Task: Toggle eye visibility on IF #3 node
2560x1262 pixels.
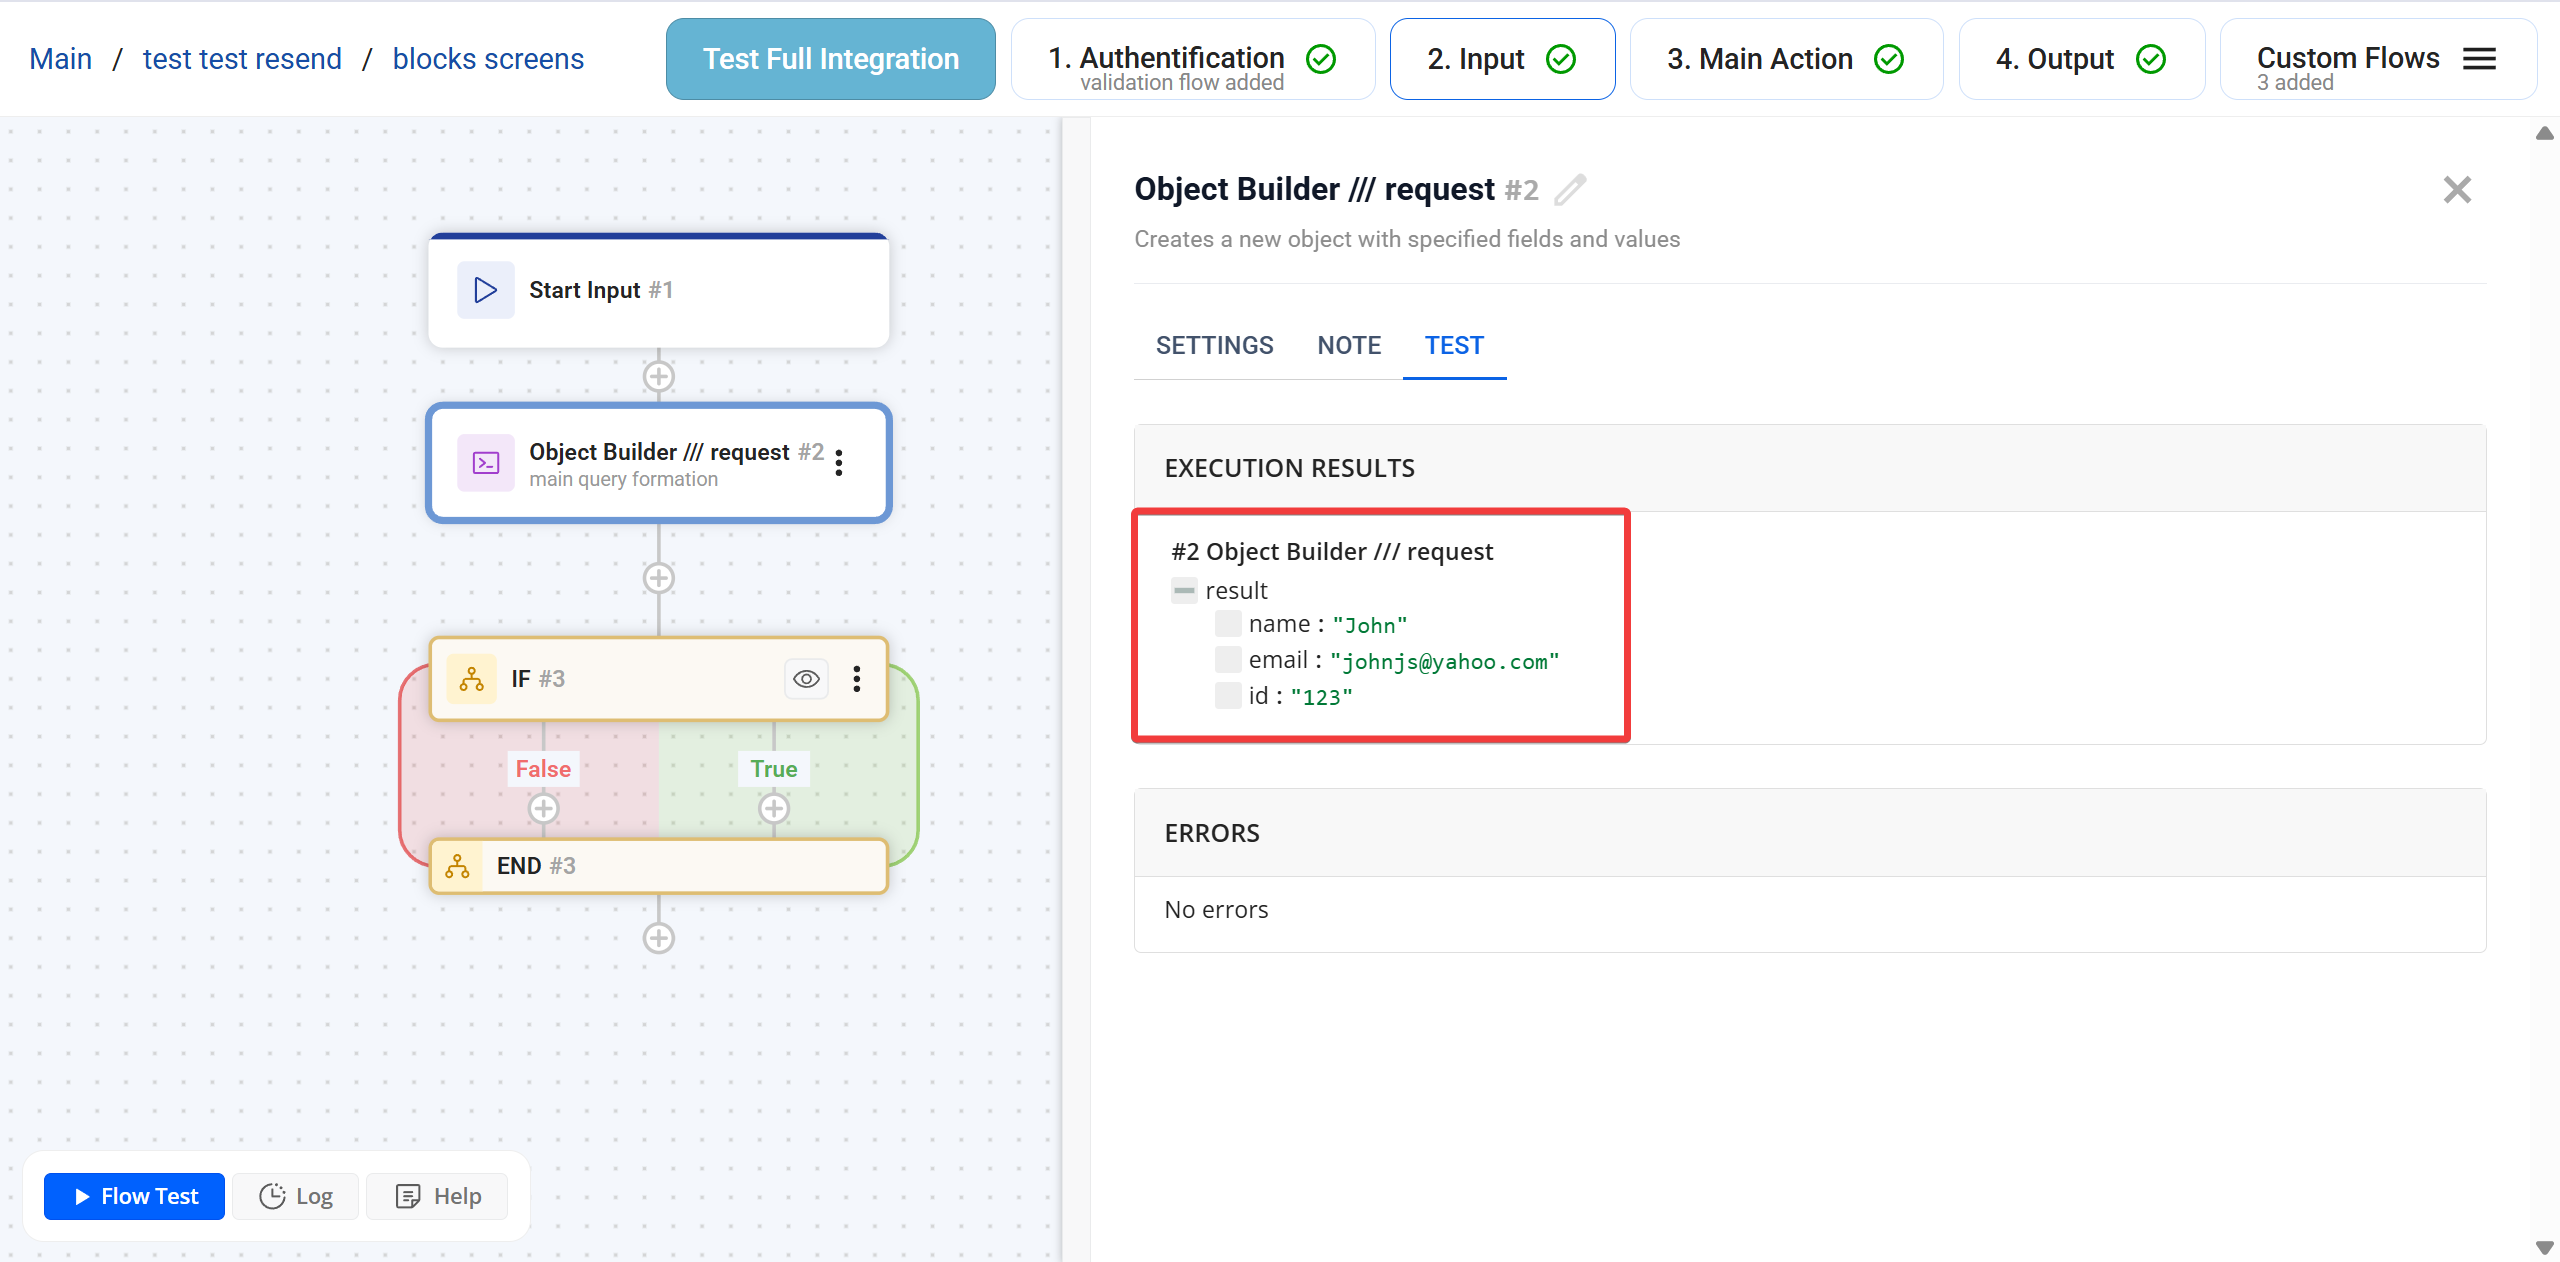Action: [806, 679]
